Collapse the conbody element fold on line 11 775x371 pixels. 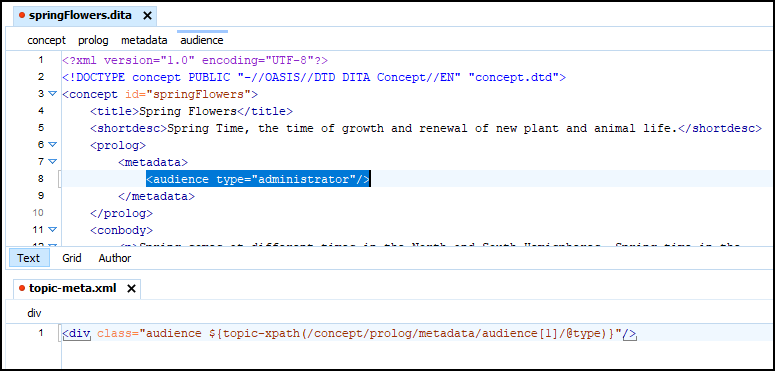53,230
